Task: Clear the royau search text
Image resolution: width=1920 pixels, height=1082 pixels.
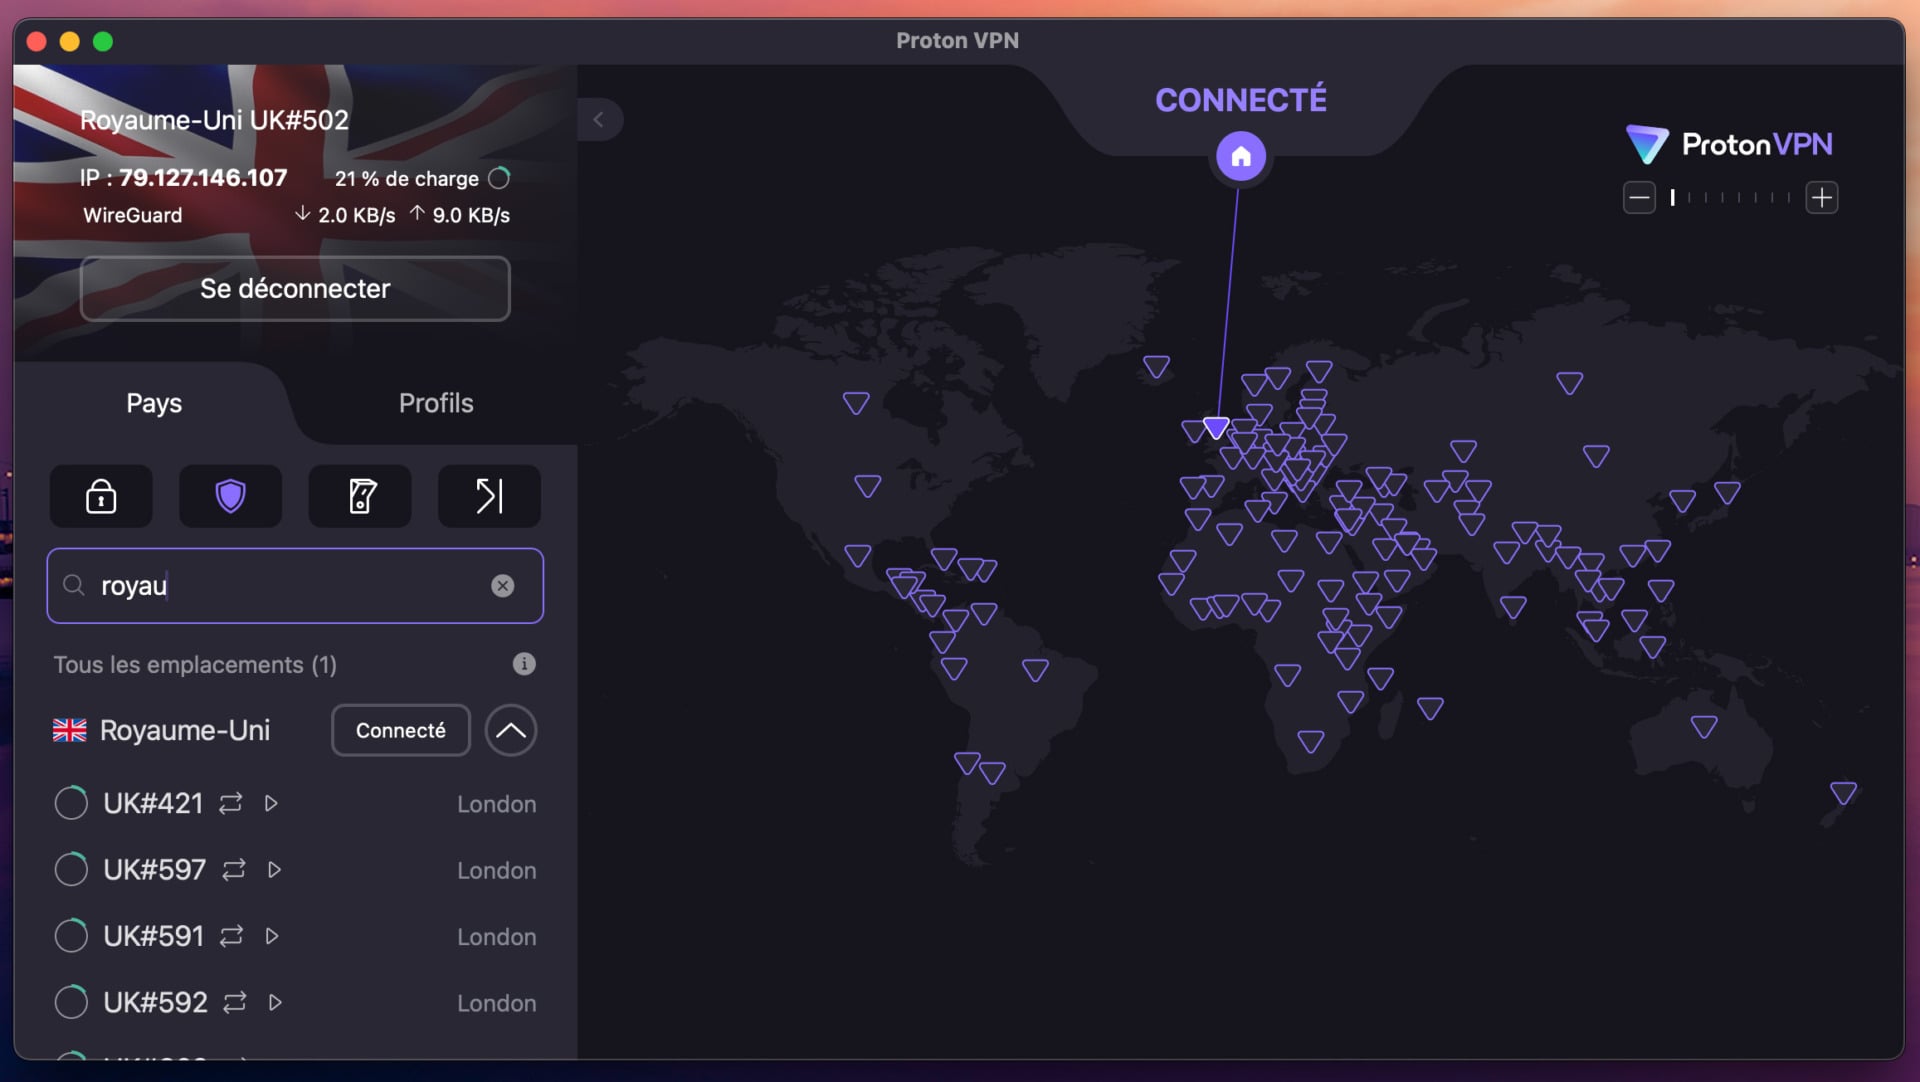Action: tap(503, 586)
